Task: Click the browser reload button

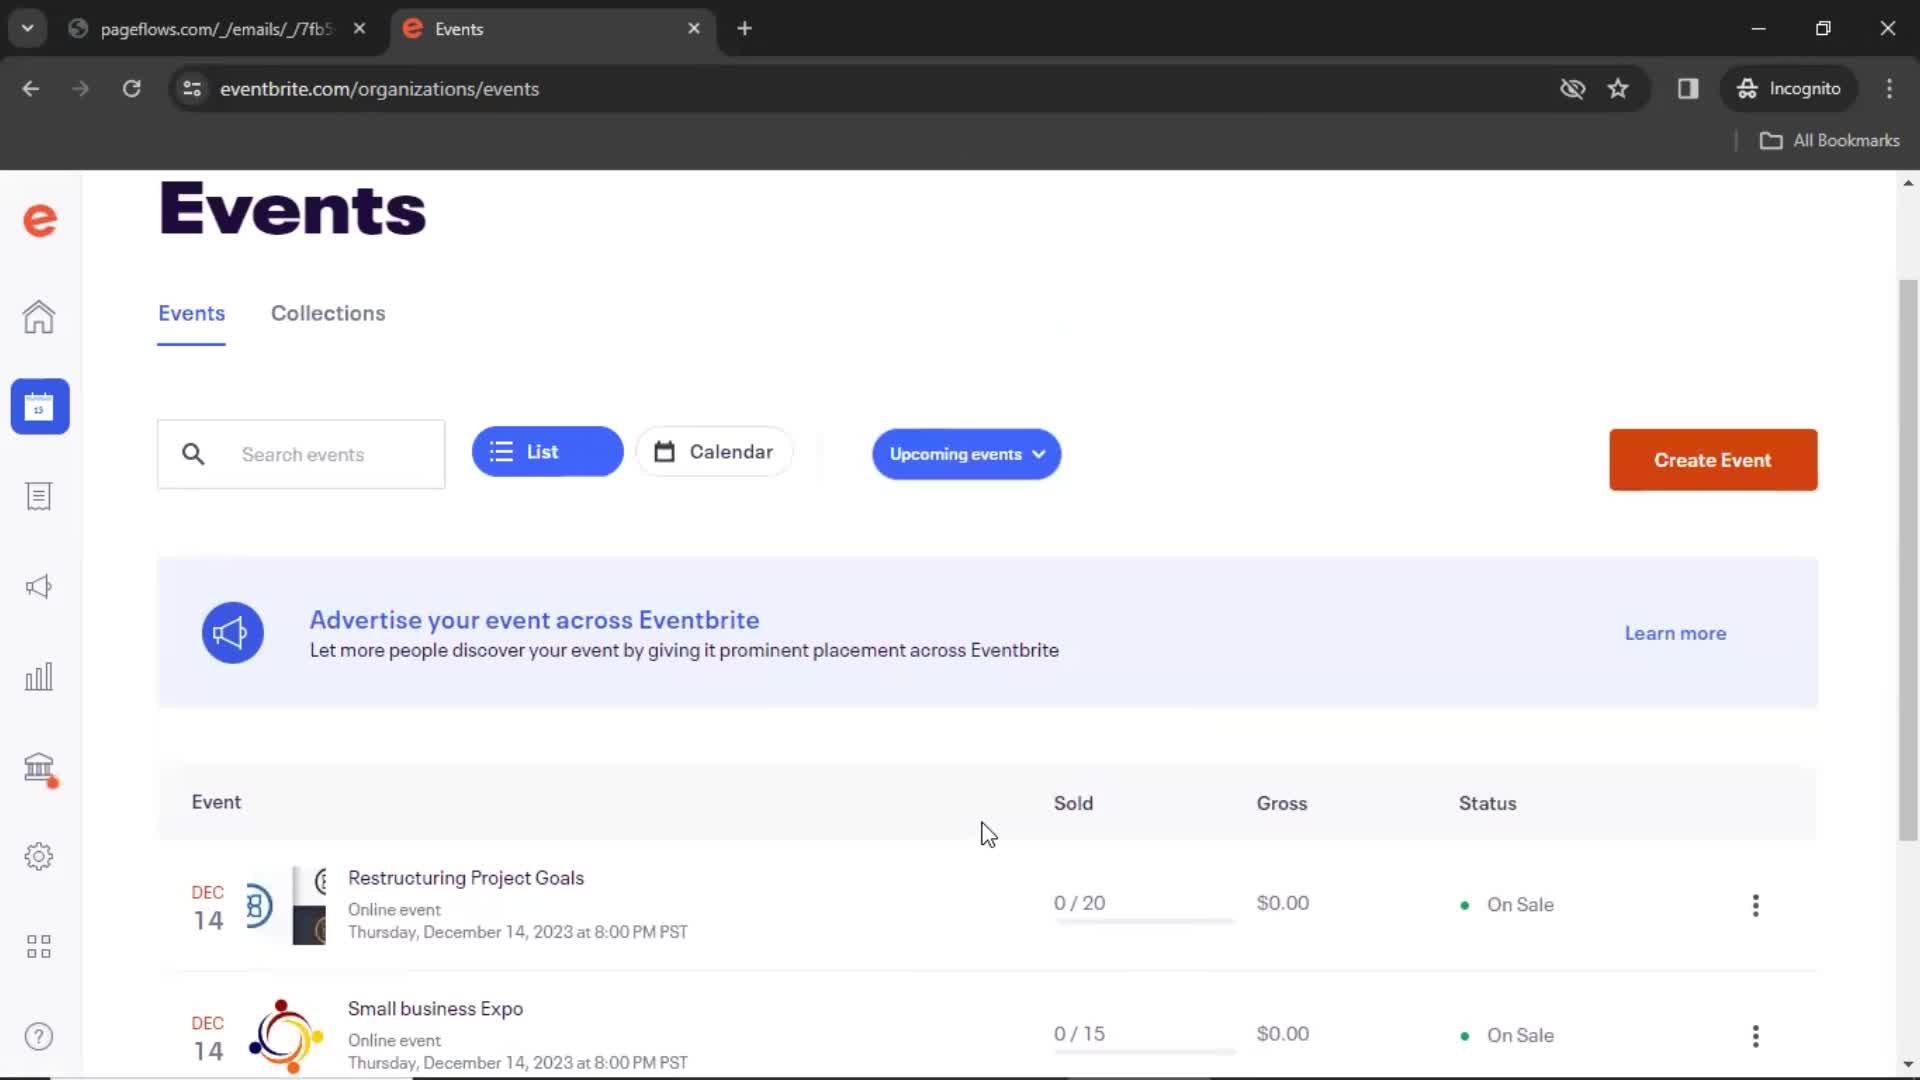Action: pyautogui.click(x=131, y=89)
